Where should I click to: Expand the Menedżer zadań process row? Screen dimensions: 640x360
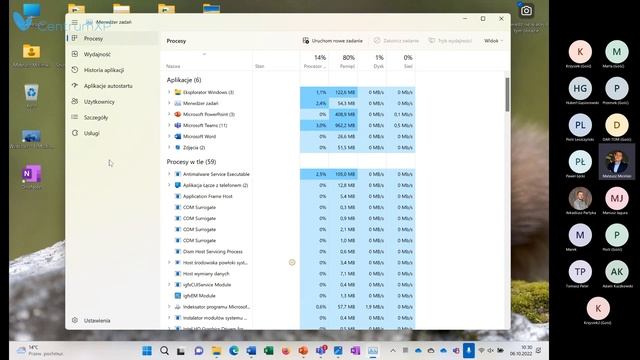169,103
